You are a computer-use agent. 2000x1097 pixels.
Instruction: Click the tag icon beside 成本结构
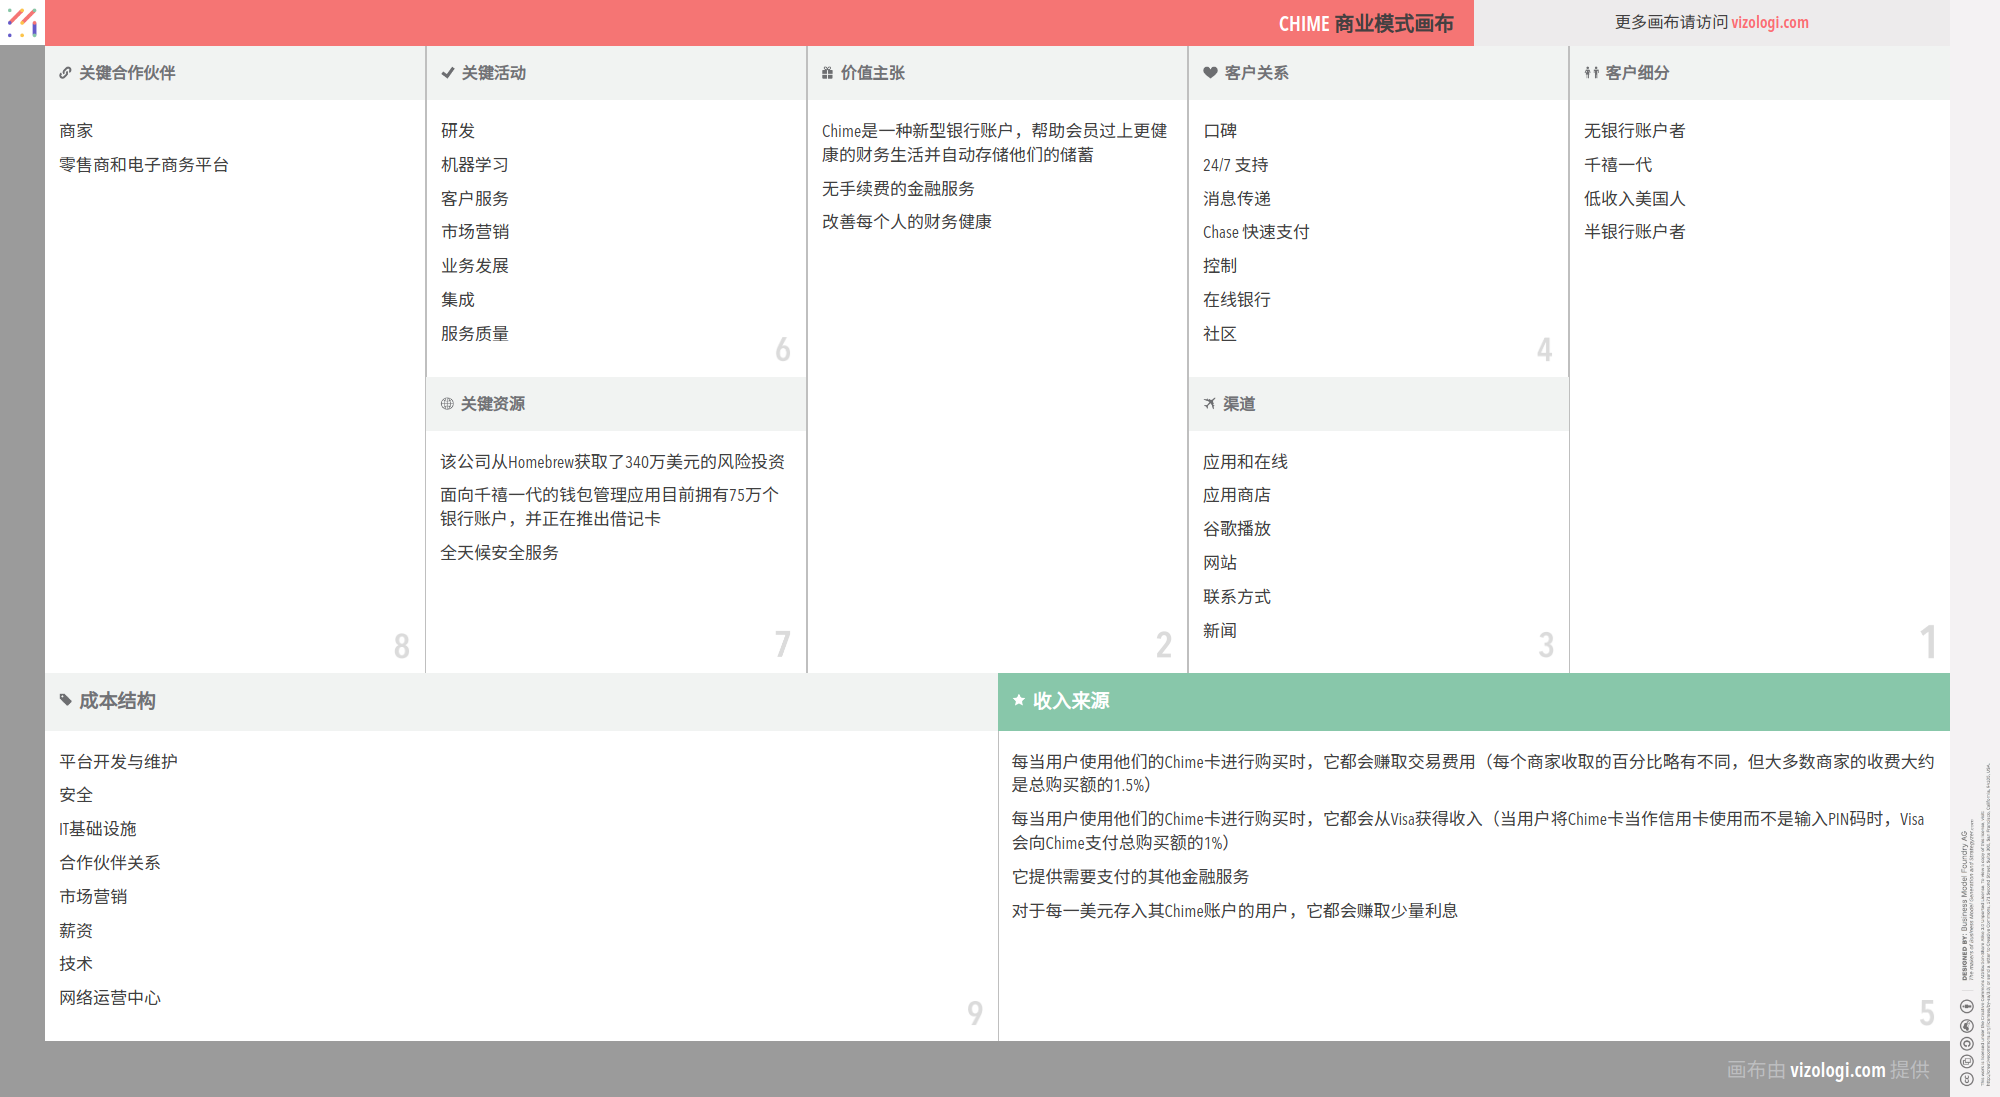[65, 700]
